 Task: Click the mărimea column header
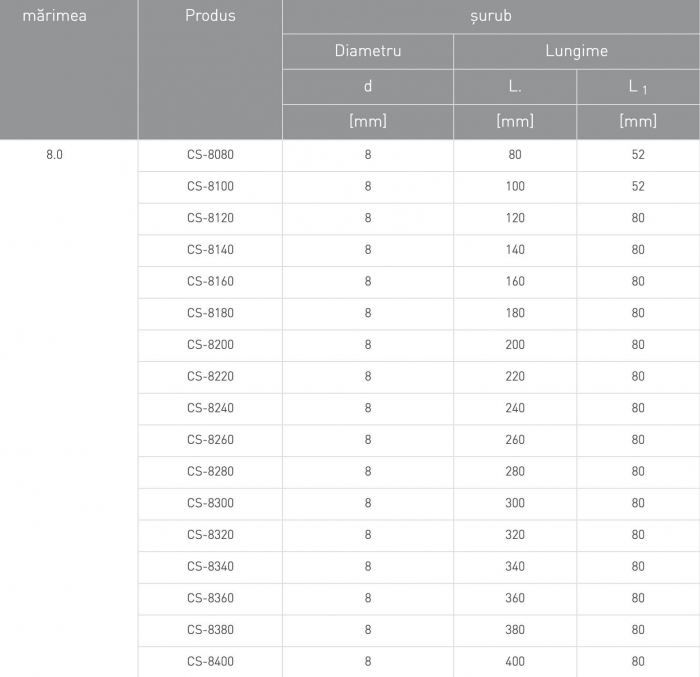(54, 16)
